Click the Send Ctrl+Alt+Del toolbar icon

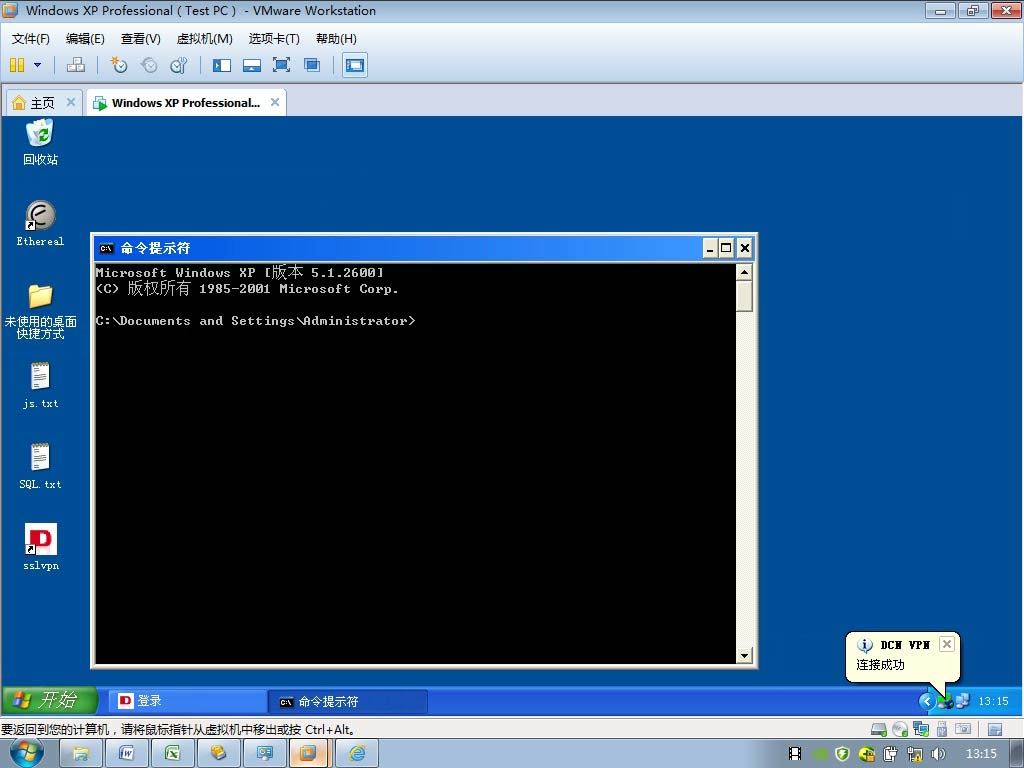pos(76,65)
